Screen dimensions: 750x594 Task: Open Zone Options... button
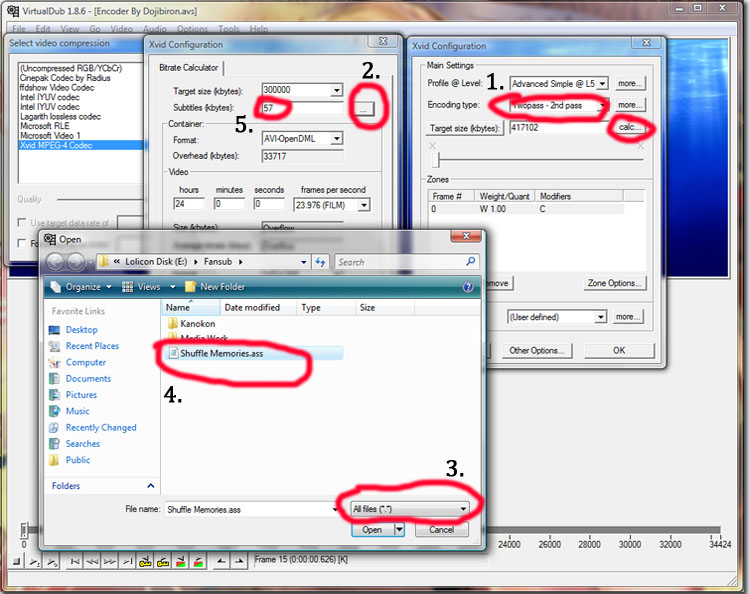614,283
